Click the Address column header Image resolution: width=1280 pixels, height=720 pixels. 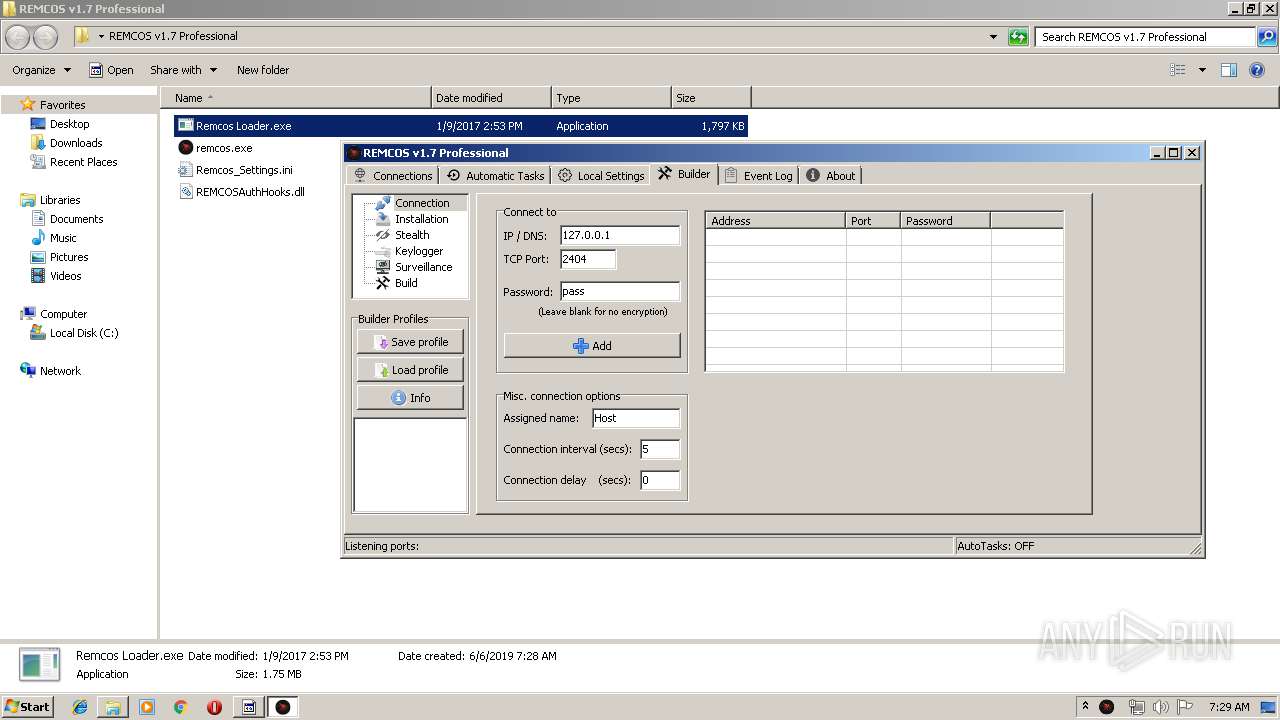point(776,221)
